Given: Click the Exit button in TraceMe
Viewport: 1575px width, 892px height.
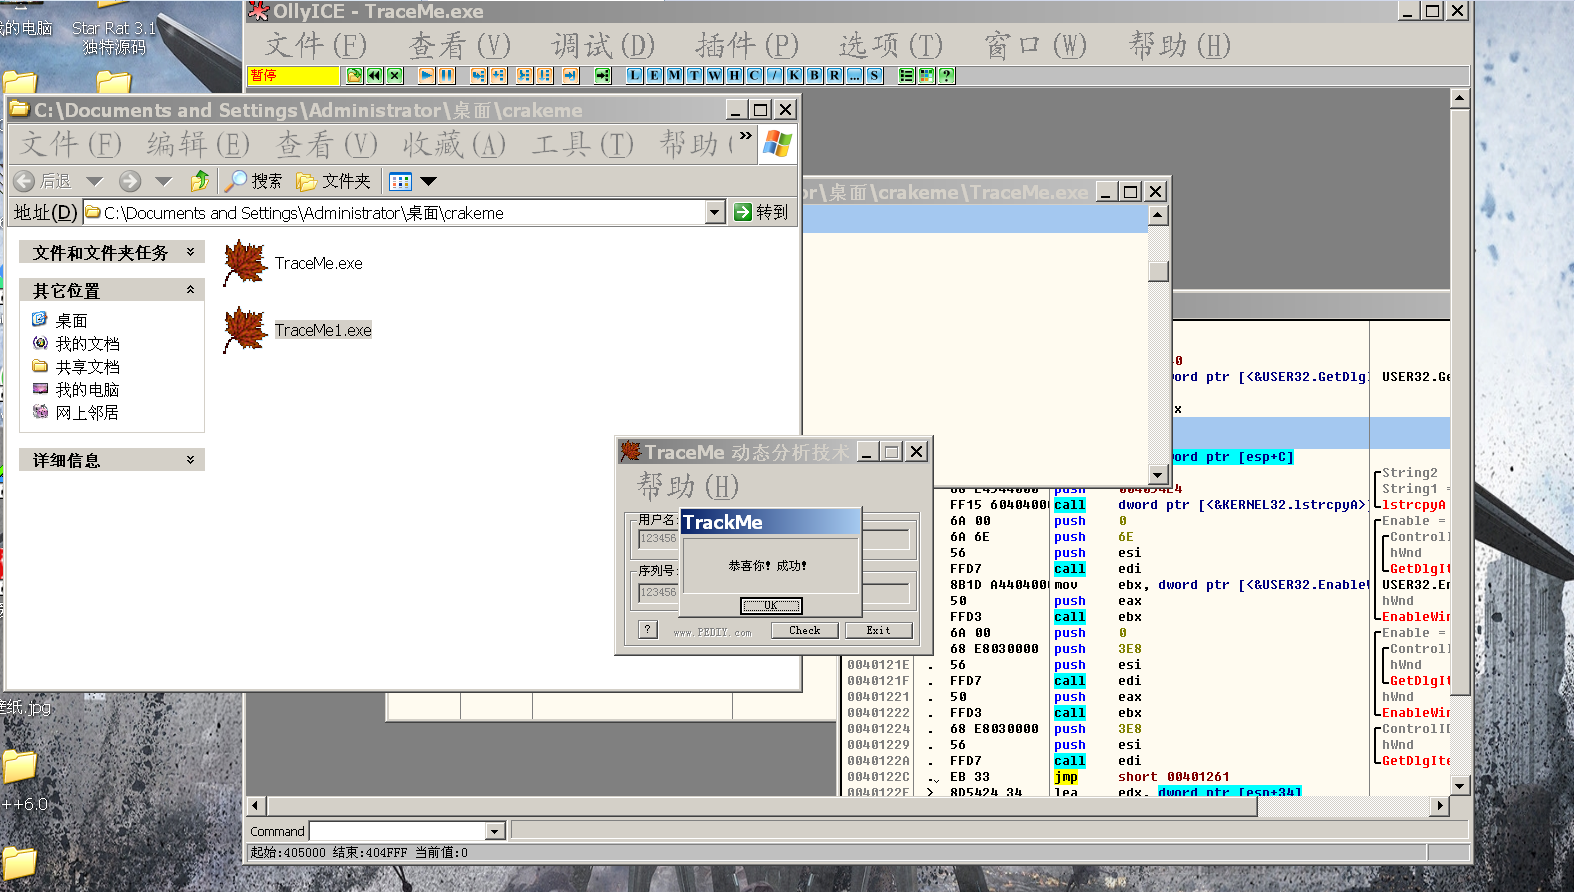Looking at the screenshot, I should tap(878, 630).
